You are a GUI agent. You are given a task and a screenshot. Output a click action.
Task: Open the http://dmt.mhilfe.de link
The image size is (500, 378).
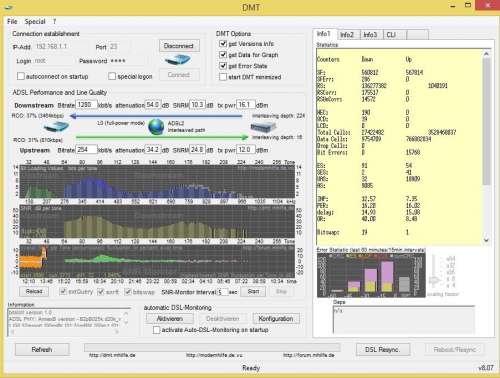[112, 355]
